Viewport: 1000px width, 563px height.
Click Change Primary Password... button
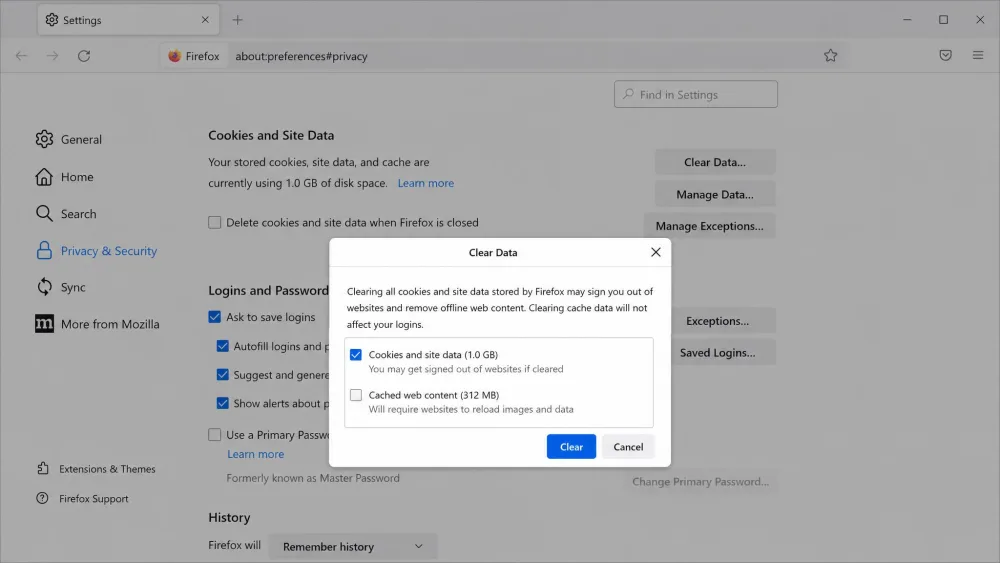click(700, 481)
